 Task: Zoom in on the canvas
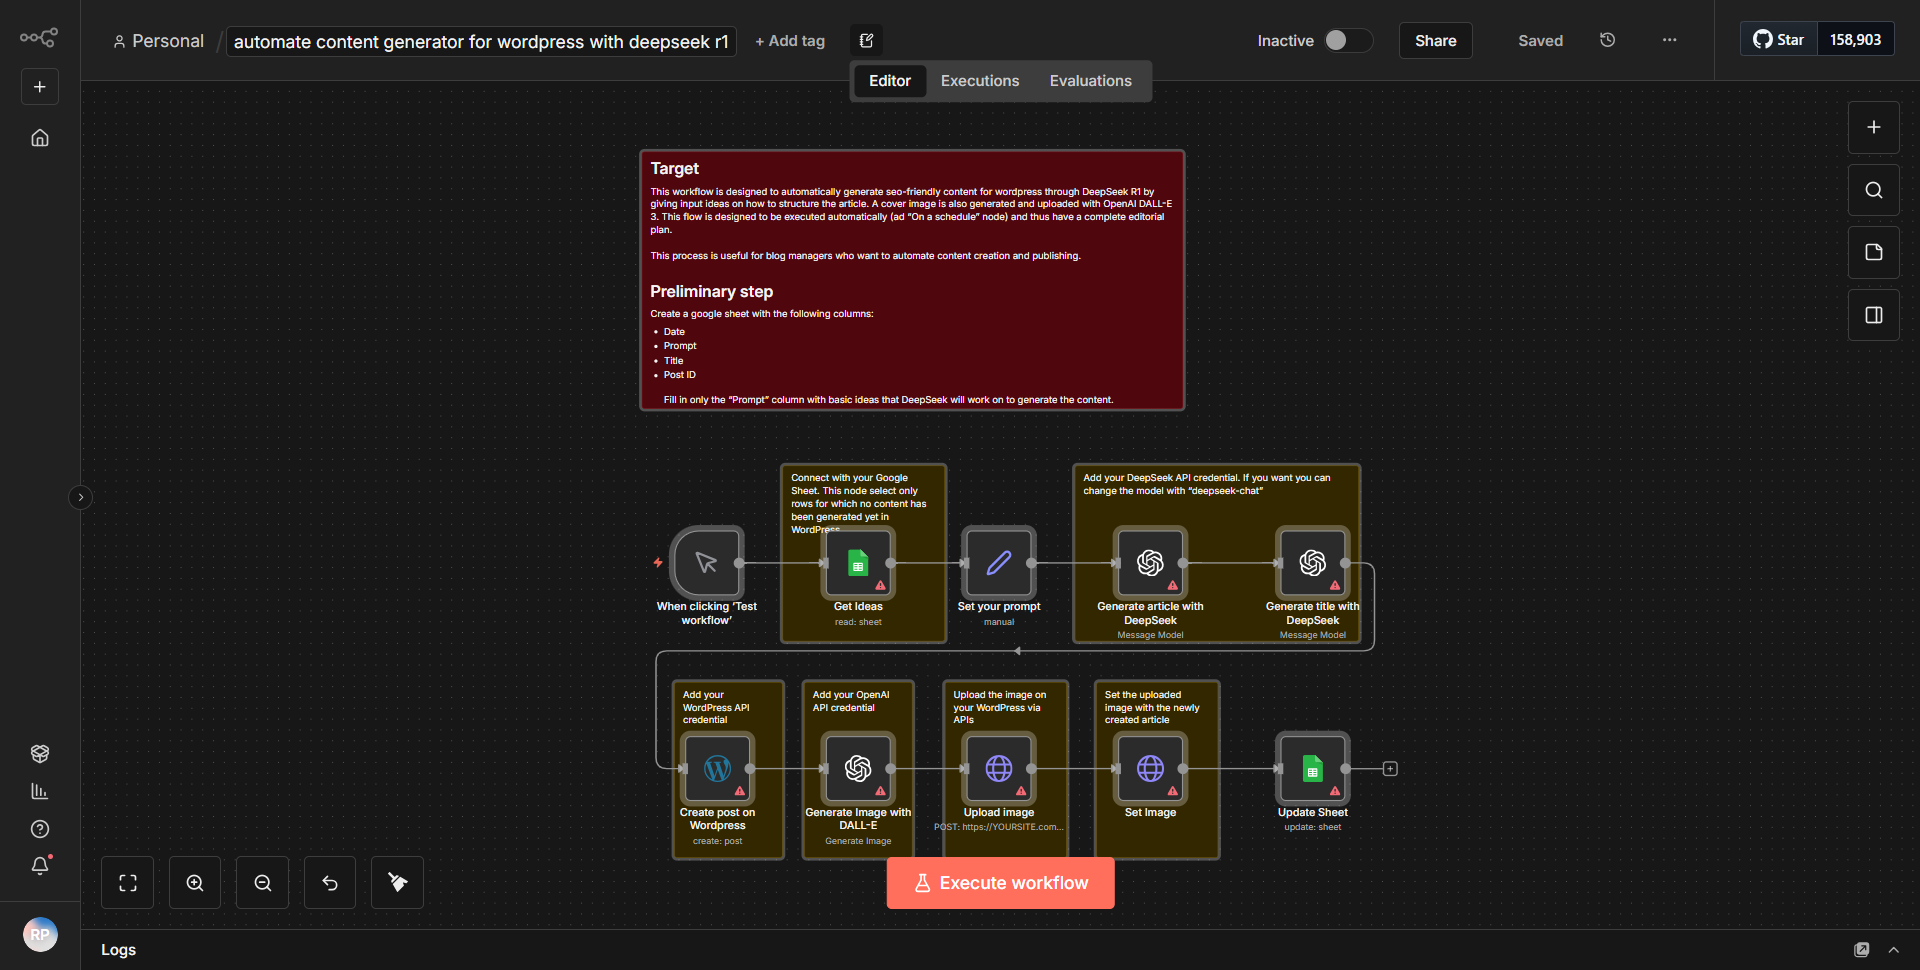(x=194, y=882)
